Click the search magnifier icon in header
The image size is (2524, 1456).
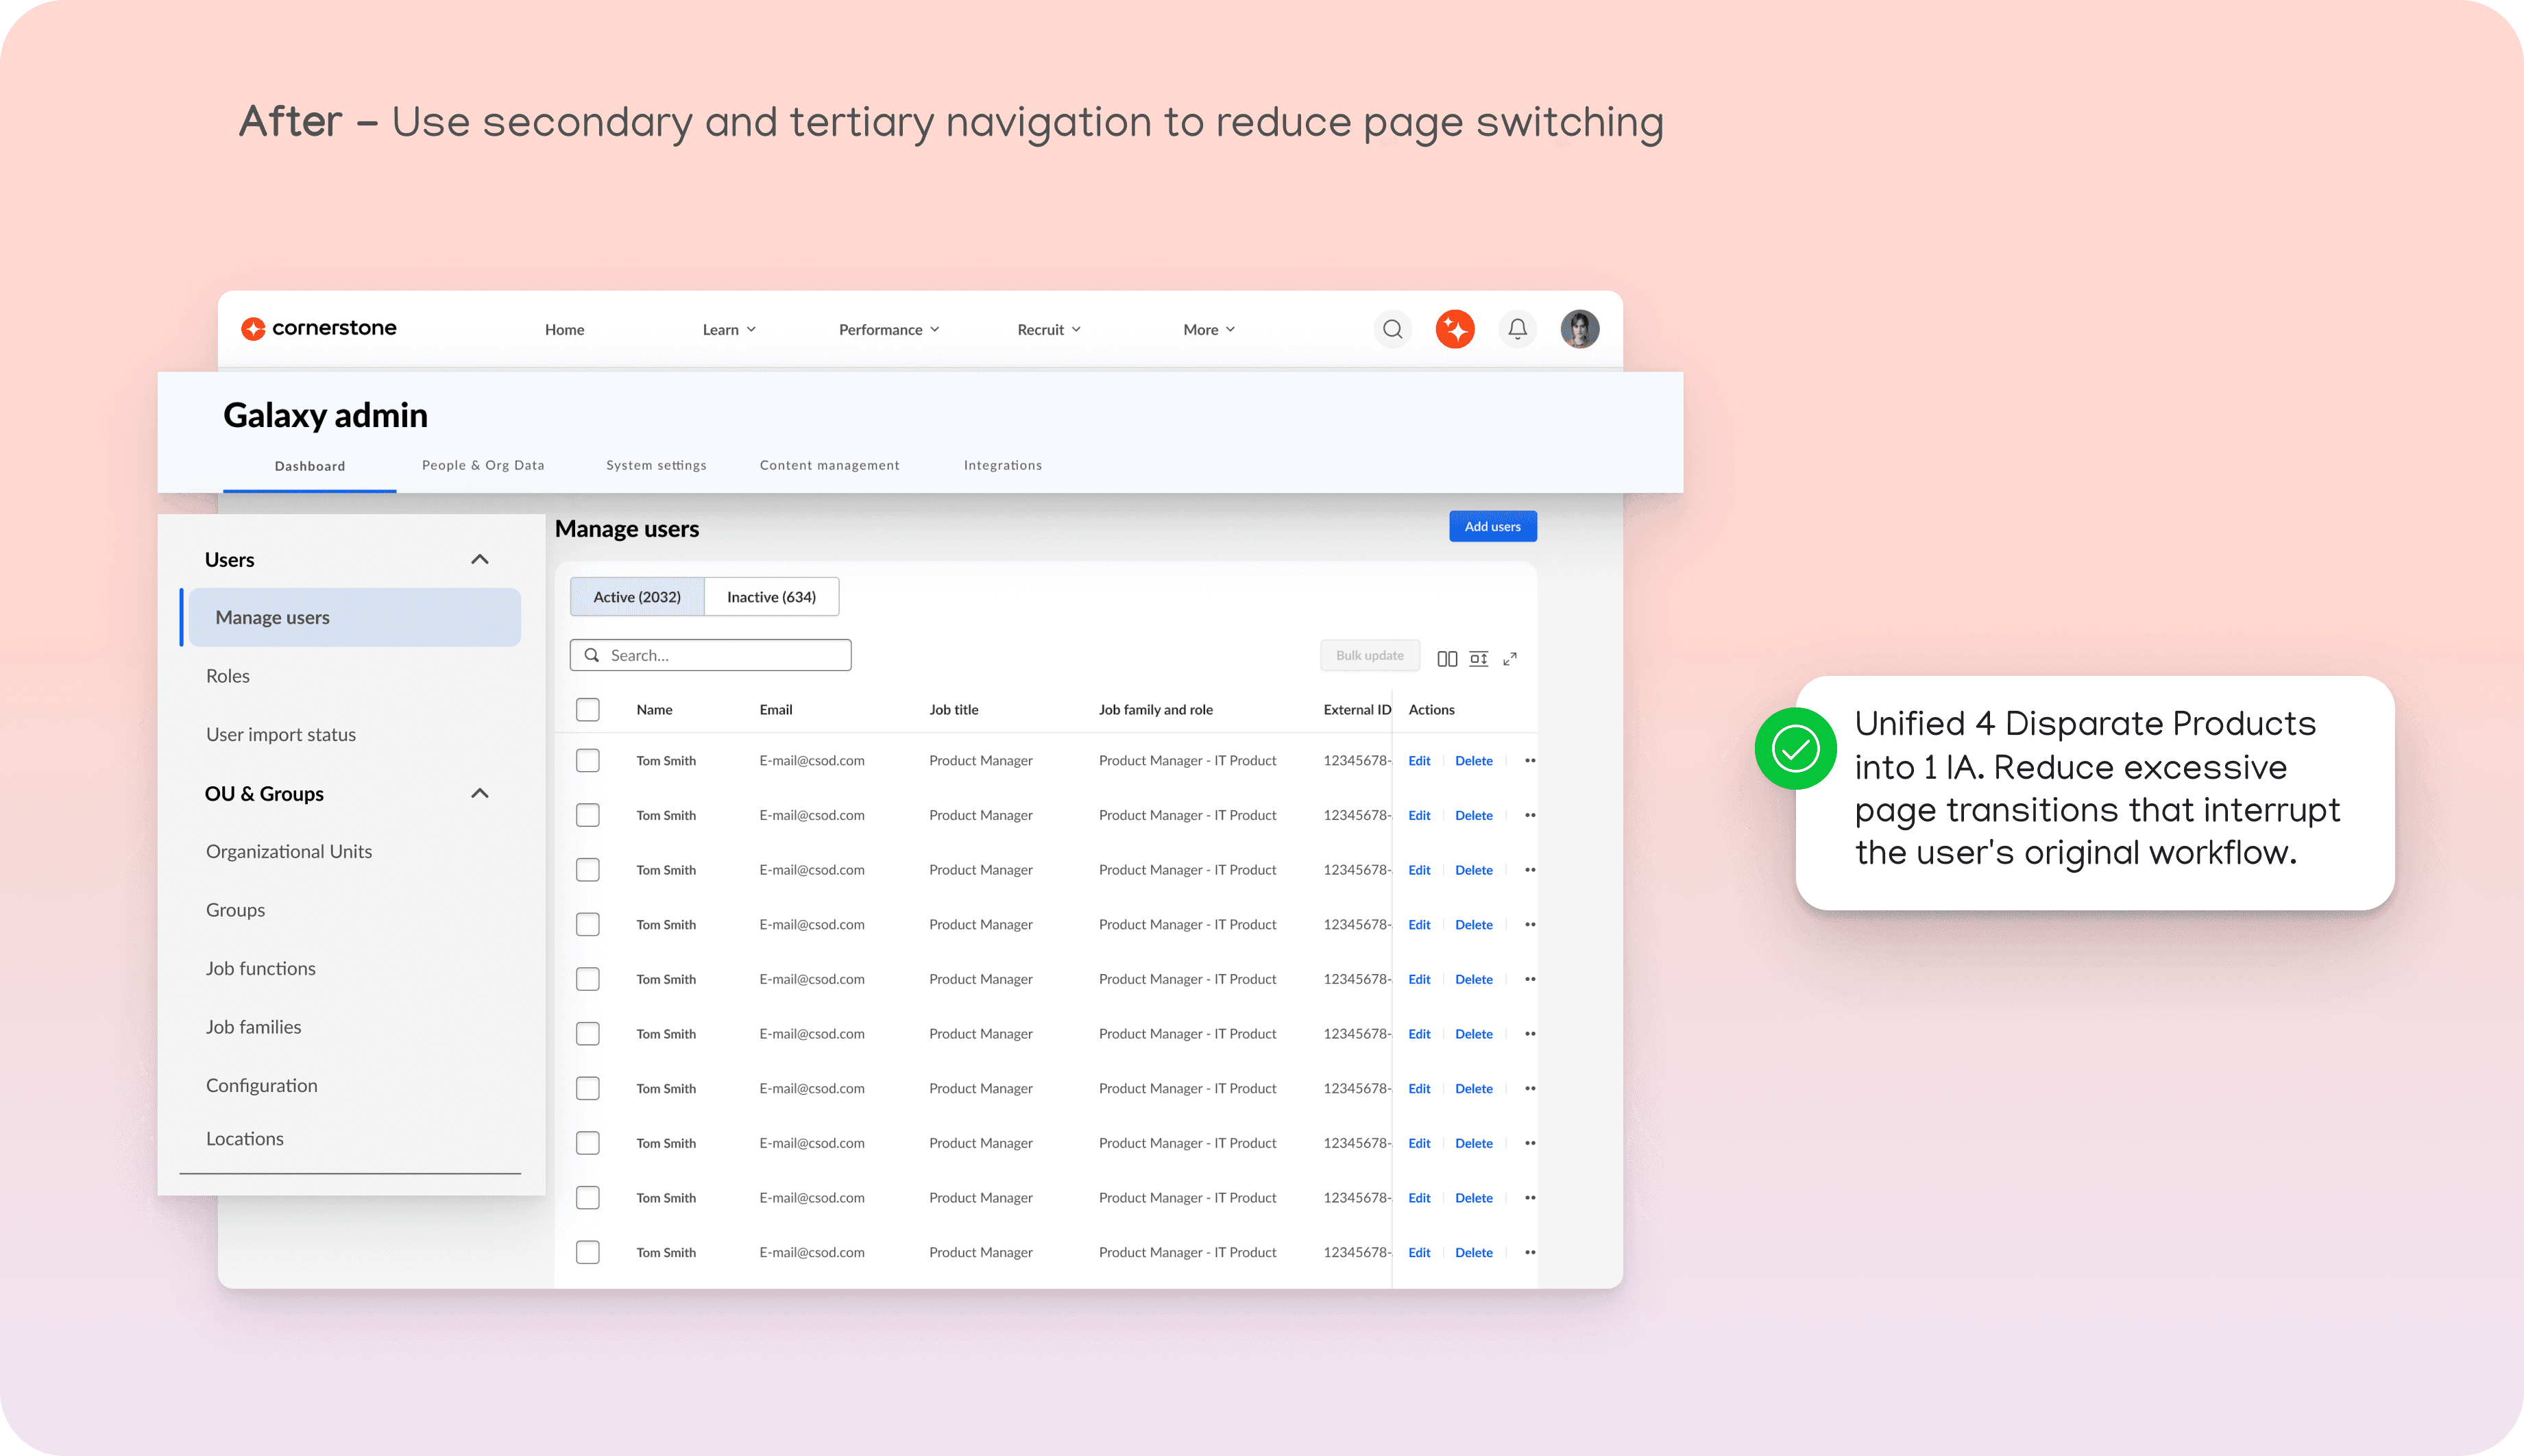click(x=1392, y=329)
